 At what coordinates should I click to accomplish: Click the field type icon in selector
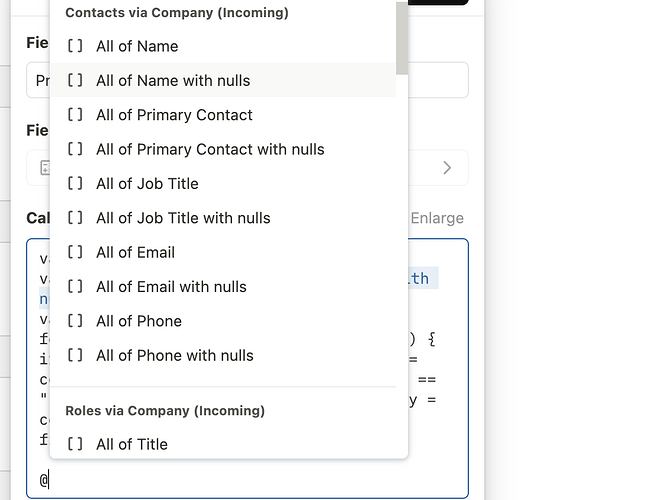45,167
